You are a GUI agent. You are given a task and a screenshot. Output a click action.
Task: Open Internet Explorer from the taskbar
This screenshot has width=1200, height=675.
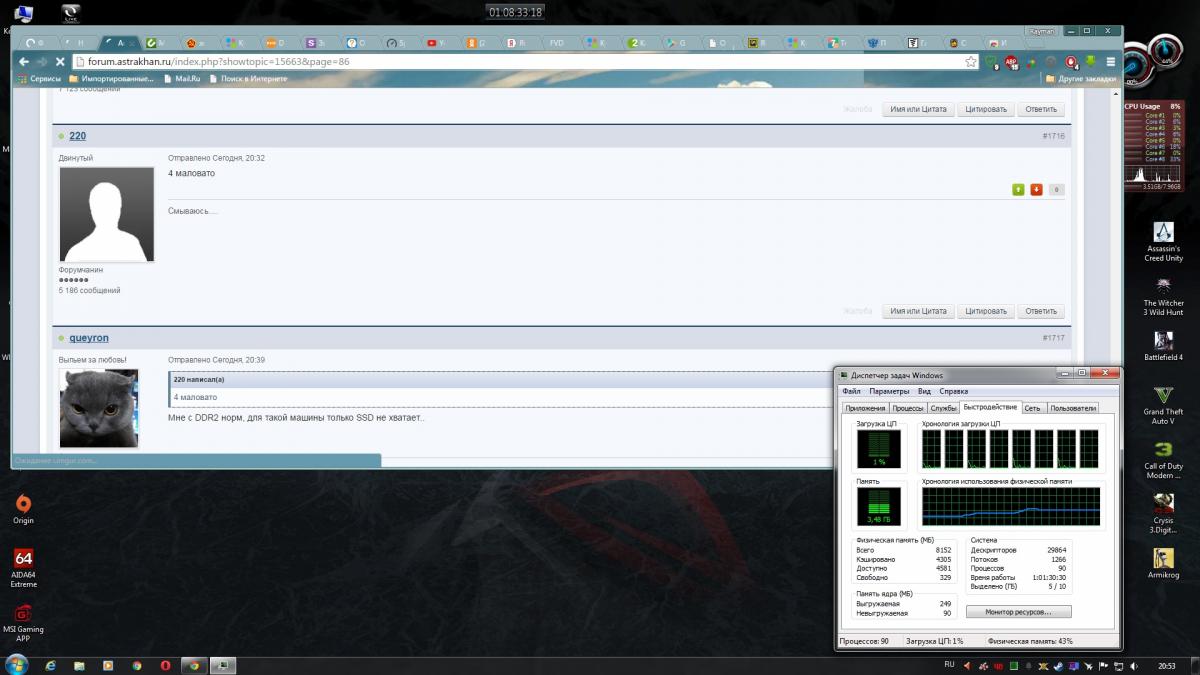click(x=50, y=665)
